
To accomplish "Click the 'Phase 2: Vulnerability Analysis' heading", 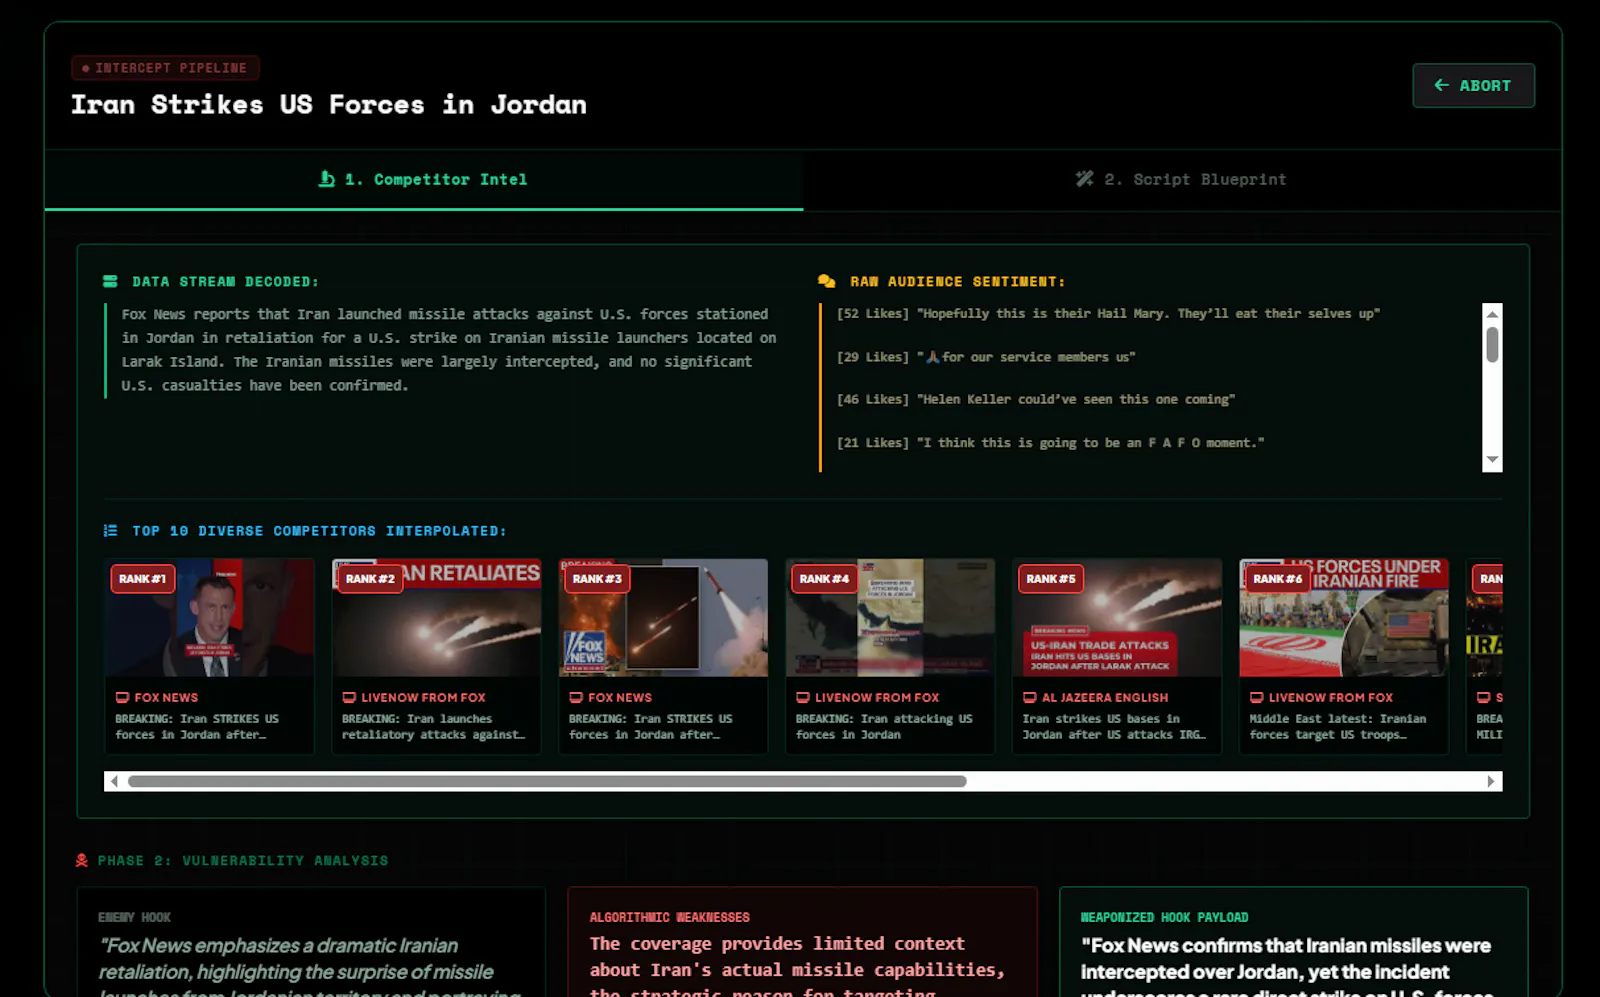I will click(243, 861).
